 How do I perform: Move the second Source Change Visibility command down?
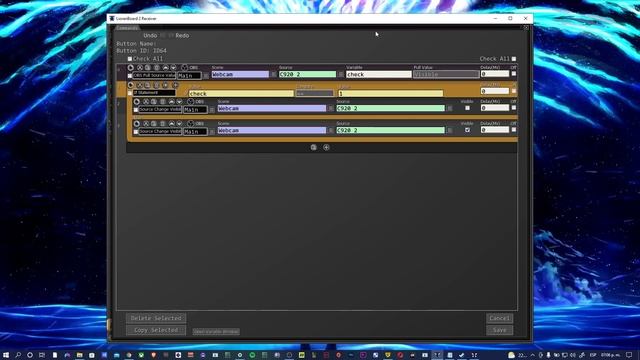[x=179, y=124]
